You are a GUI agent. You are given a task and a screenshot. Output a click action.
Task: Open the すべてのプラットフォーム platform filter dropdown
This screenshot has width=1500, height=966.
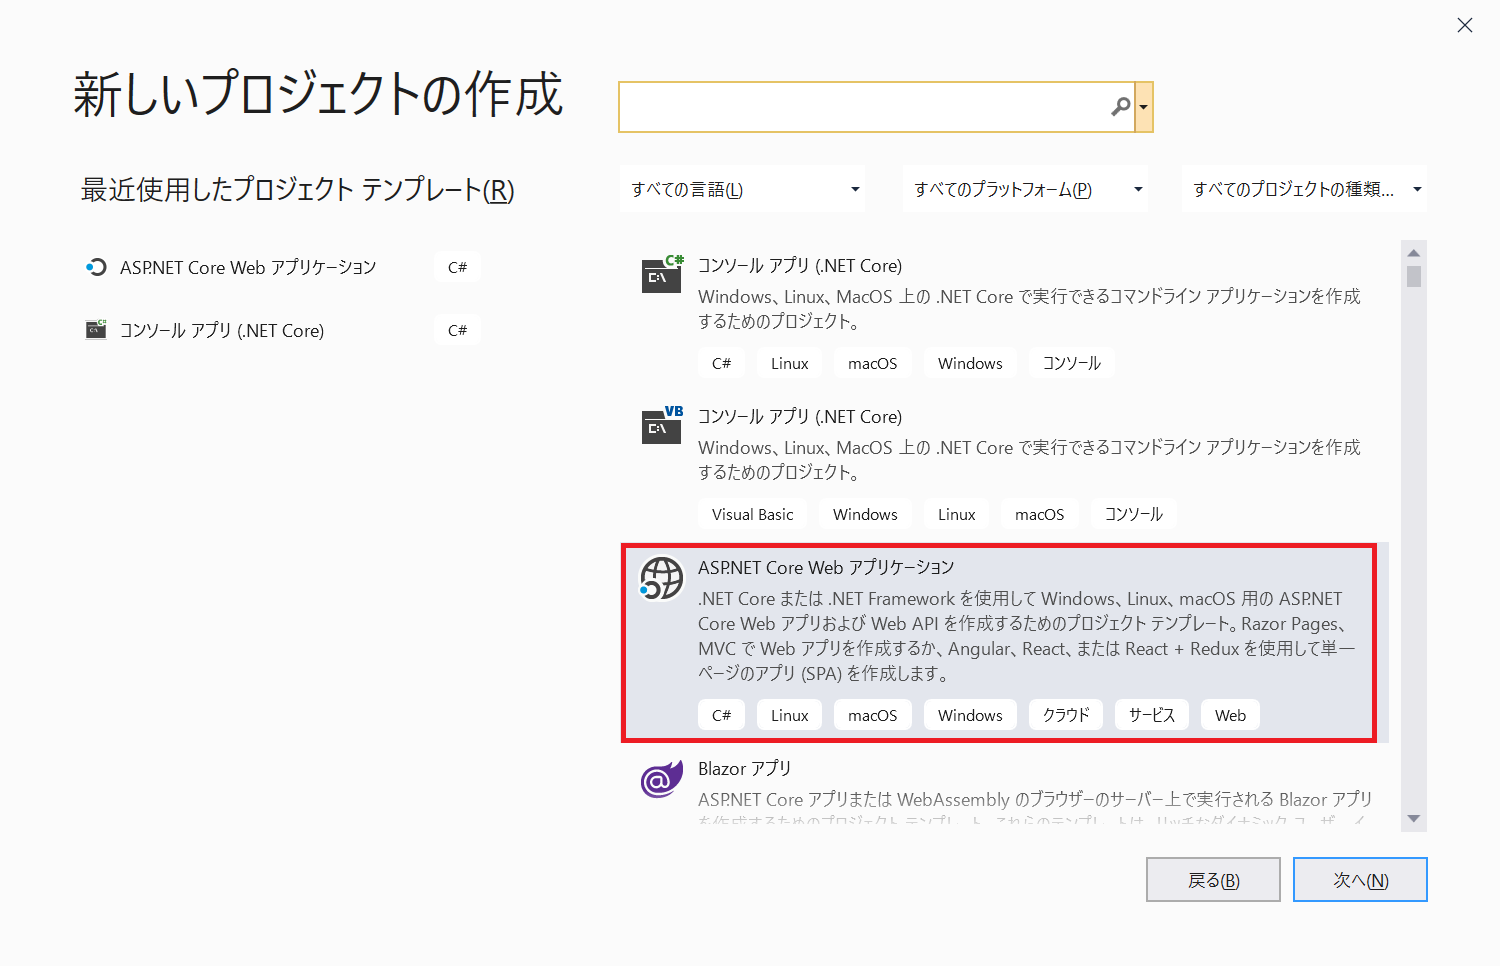(x=1026, y=189)
